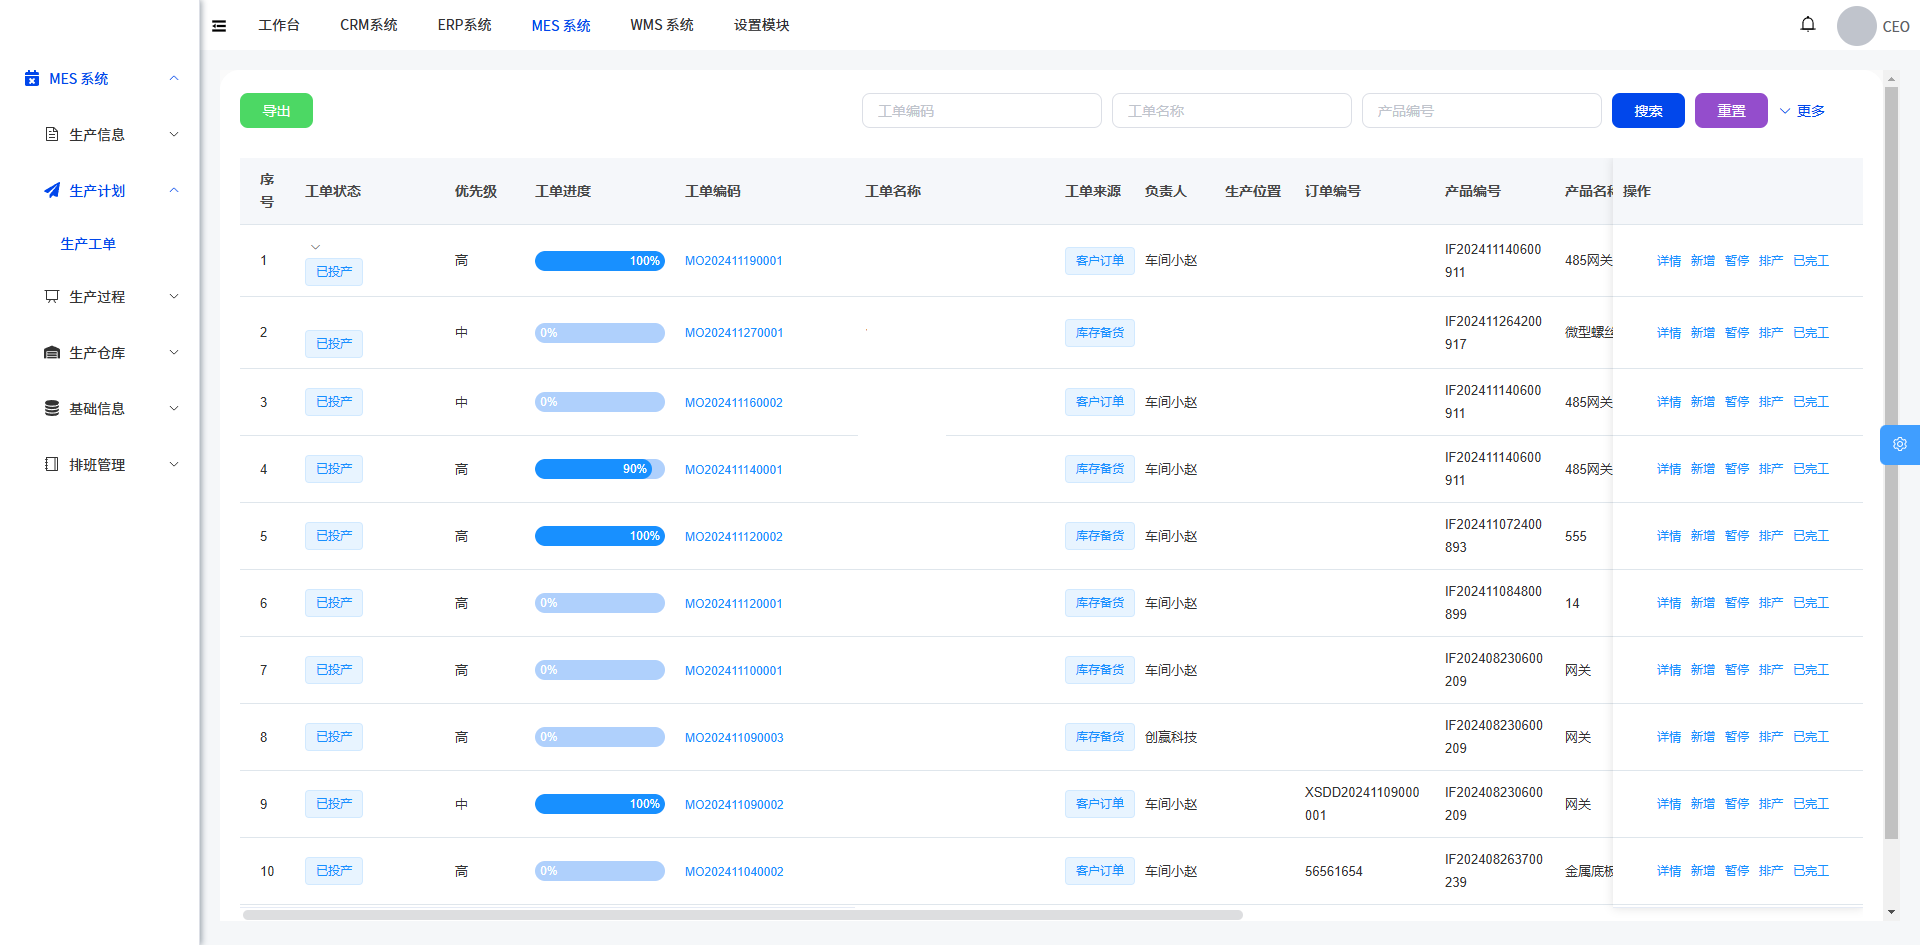Open the floating settings gear panel
This screenshot has width=1920, height=945.
pyautogui.click(x=1899, y=445)
